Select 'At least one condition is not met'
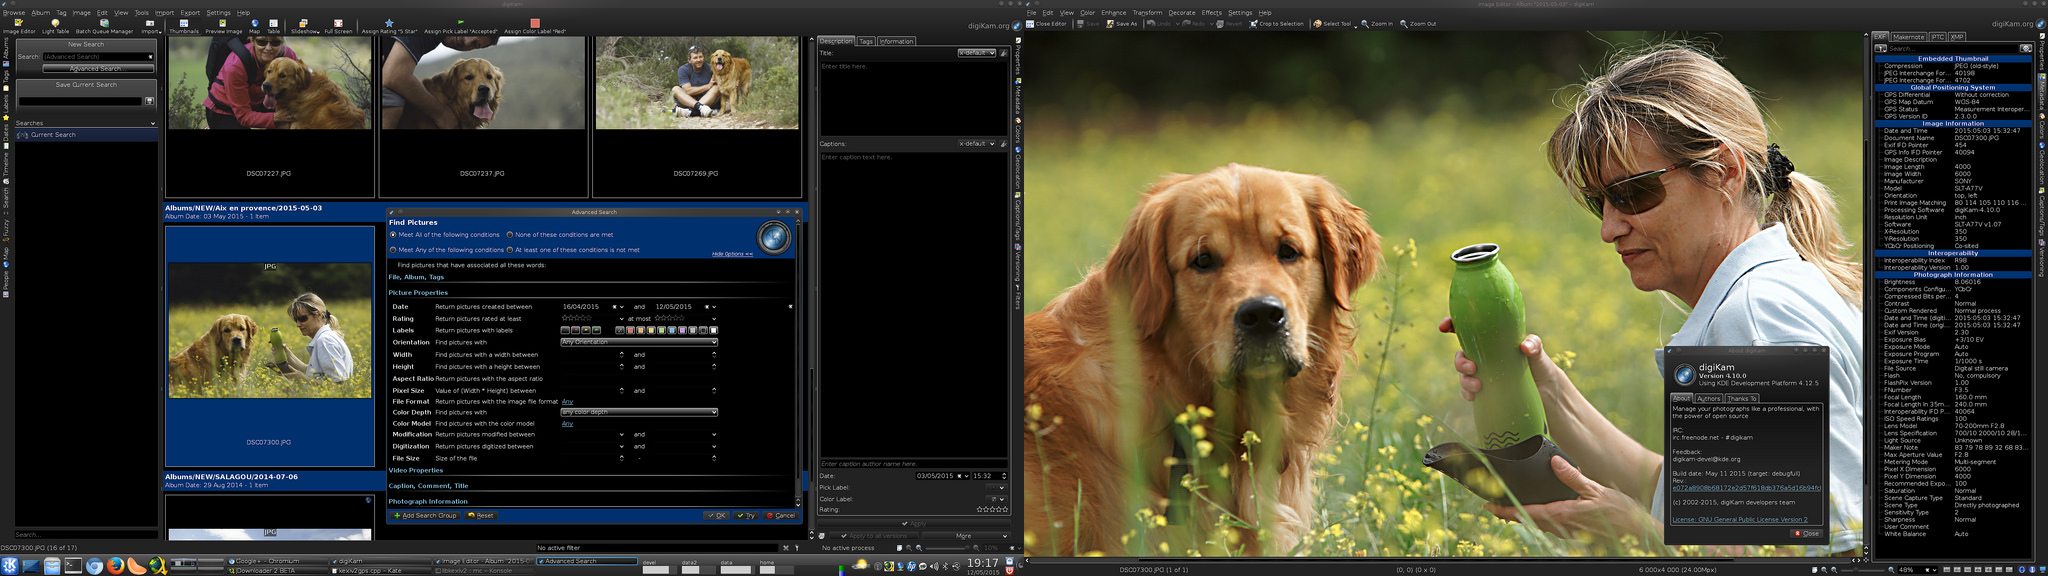 tap(510, 250)
